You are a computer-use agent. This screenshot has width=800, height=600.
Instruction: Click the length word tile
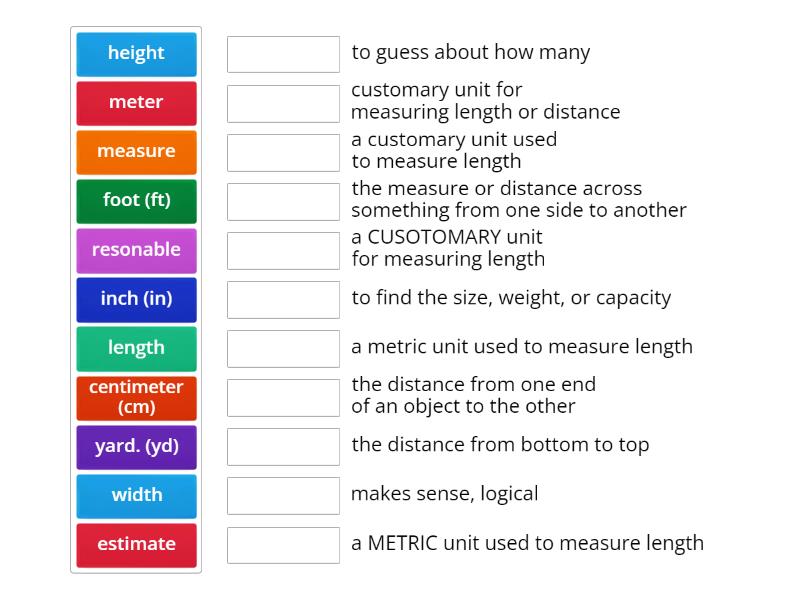coord(136,348)
